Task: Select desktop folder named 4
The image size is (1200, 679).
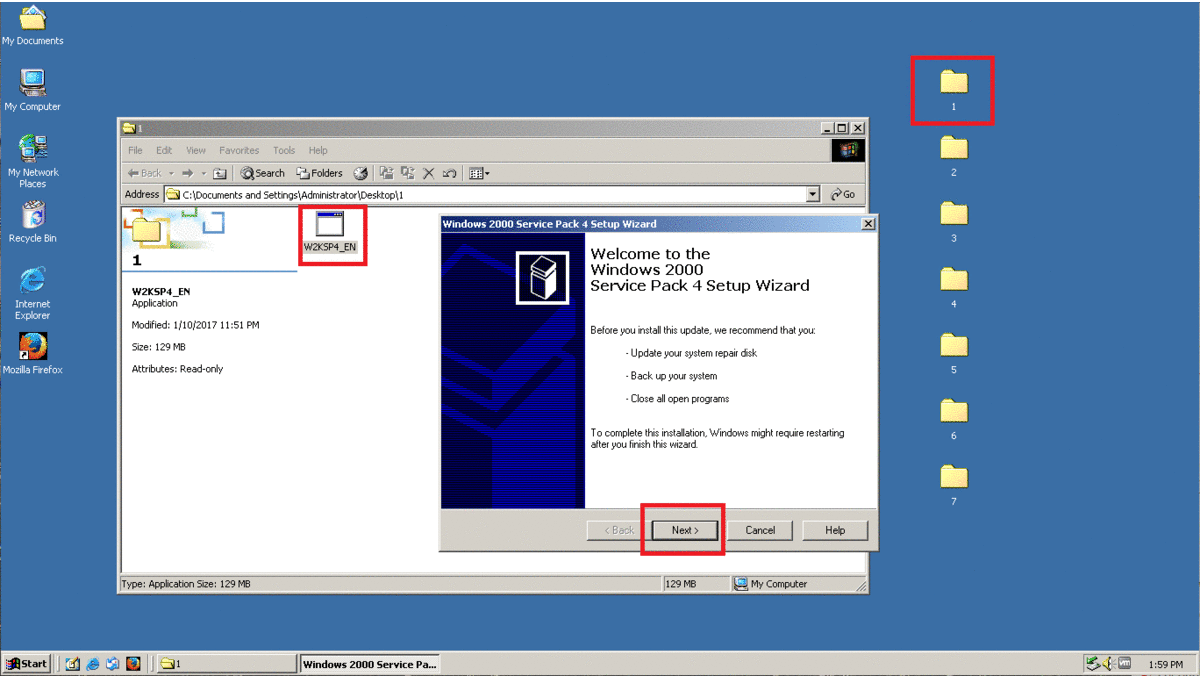Action: click(x=954, y=287)
